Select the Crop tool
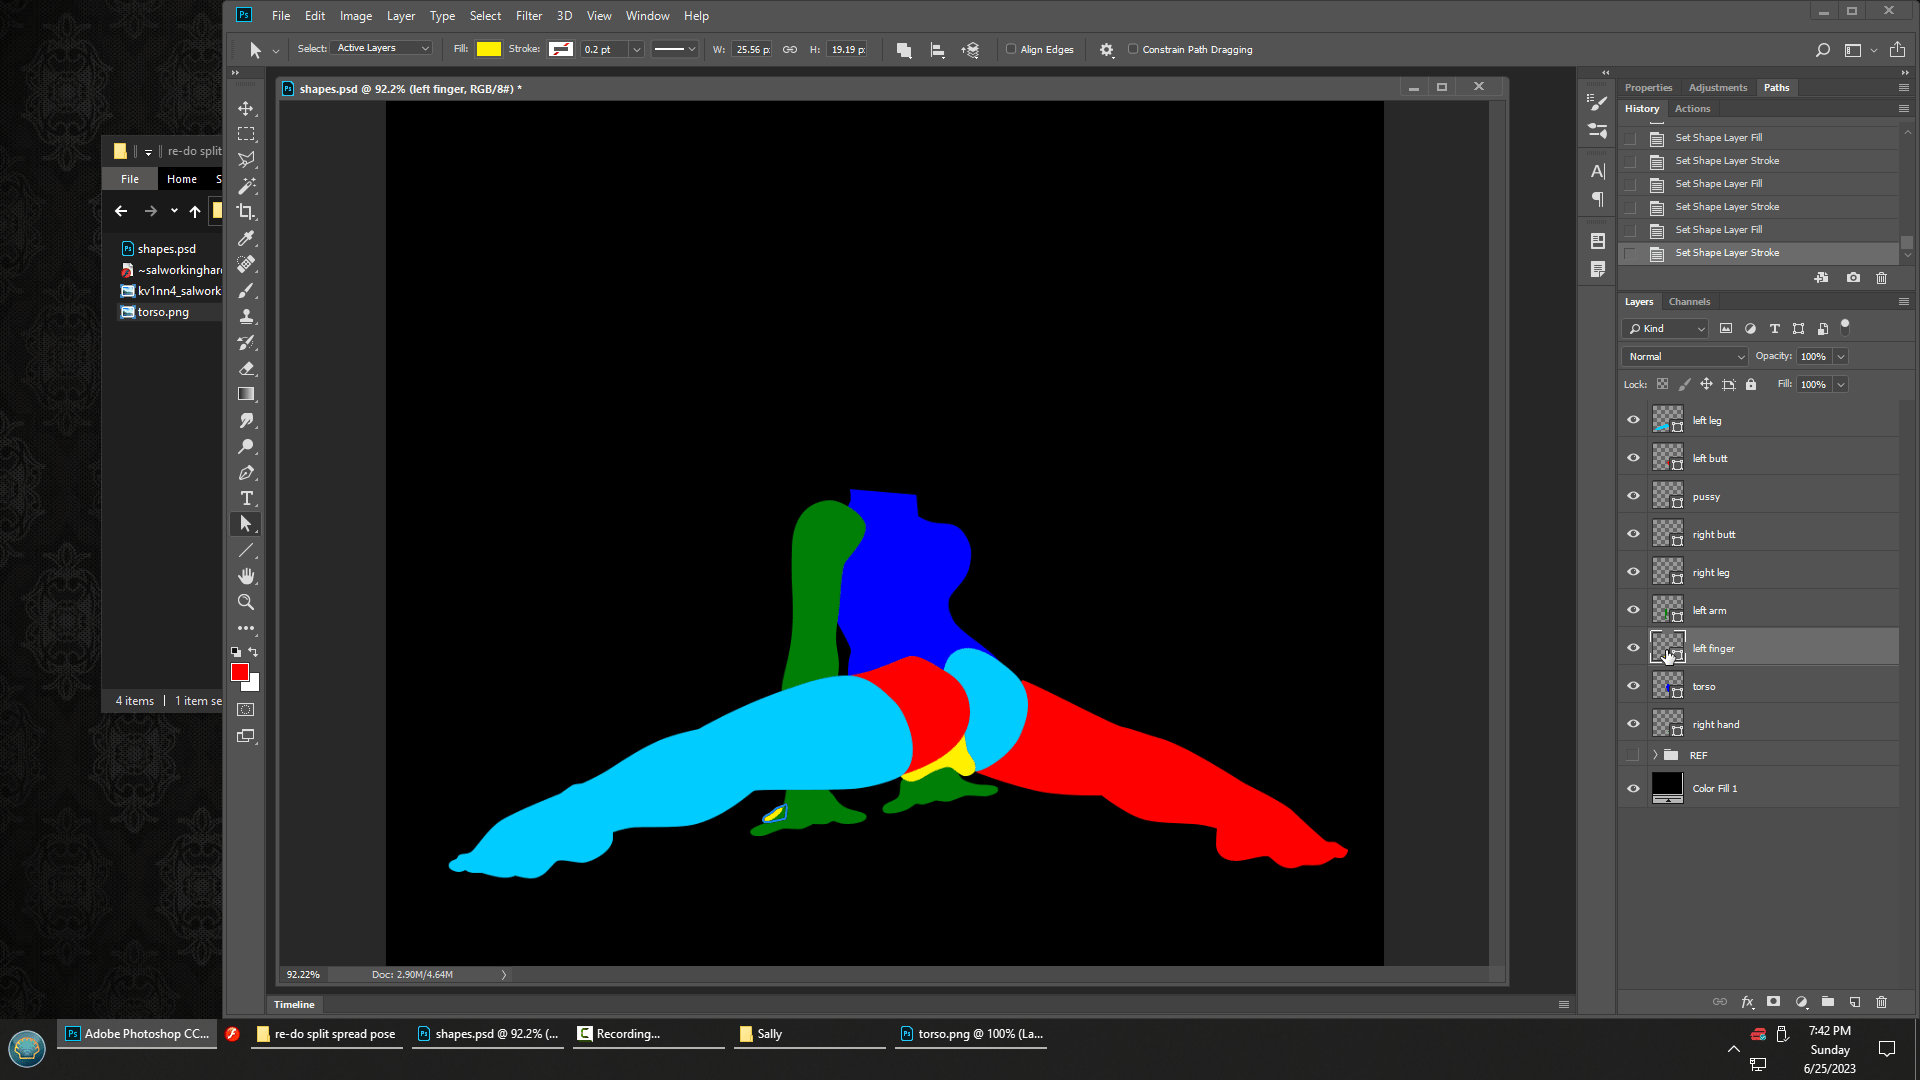 246,212
